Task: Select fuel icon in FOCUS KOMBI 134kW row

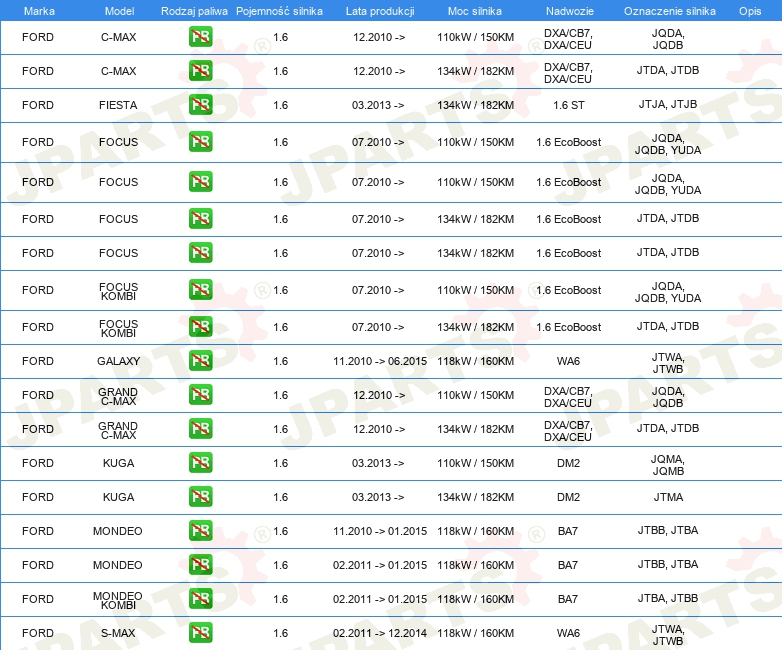Action: click(200, 327)
